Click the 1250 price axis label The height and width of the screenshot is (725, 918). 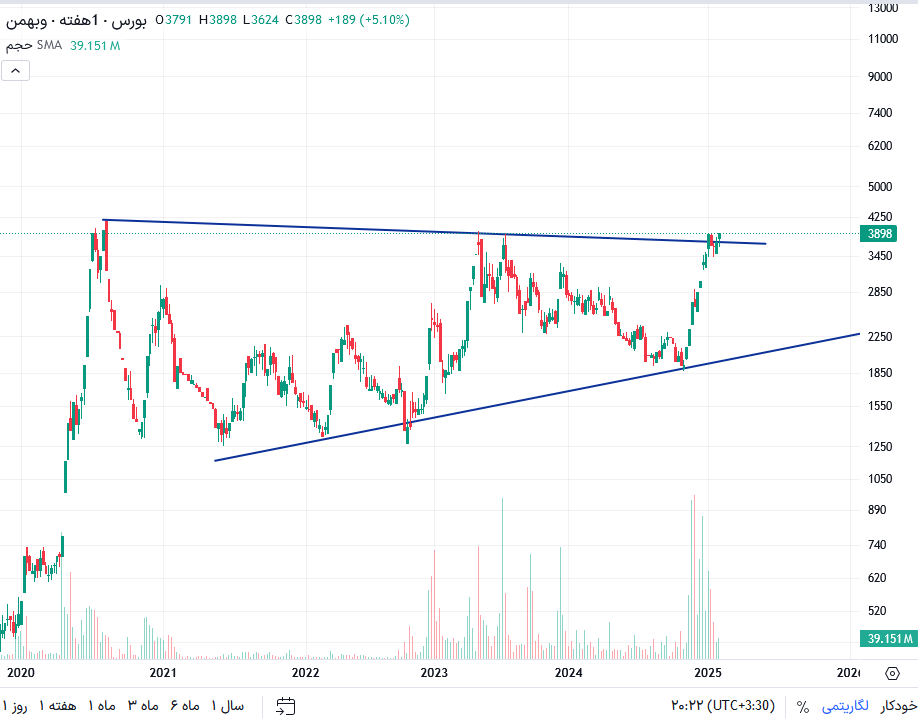tap(880, 447)
